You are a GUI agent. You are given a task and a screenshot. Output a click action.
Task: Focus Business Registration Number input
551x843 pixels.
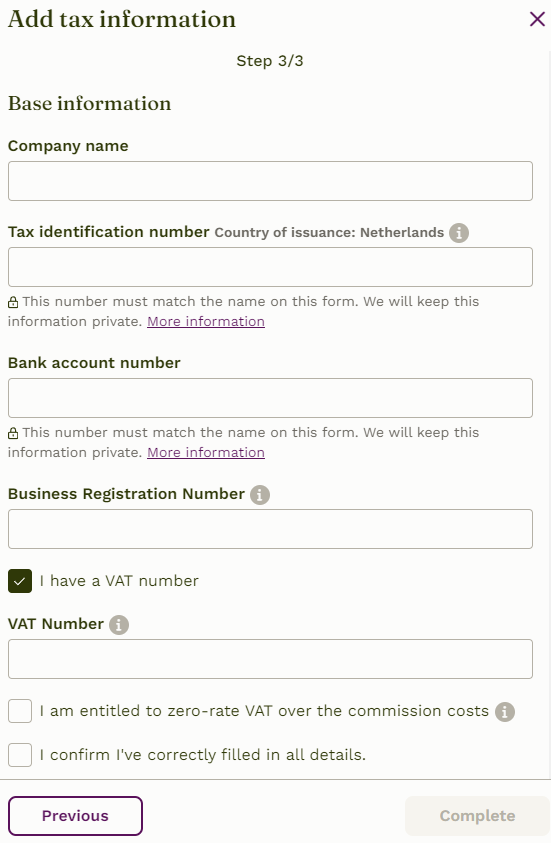coord(270,529)
